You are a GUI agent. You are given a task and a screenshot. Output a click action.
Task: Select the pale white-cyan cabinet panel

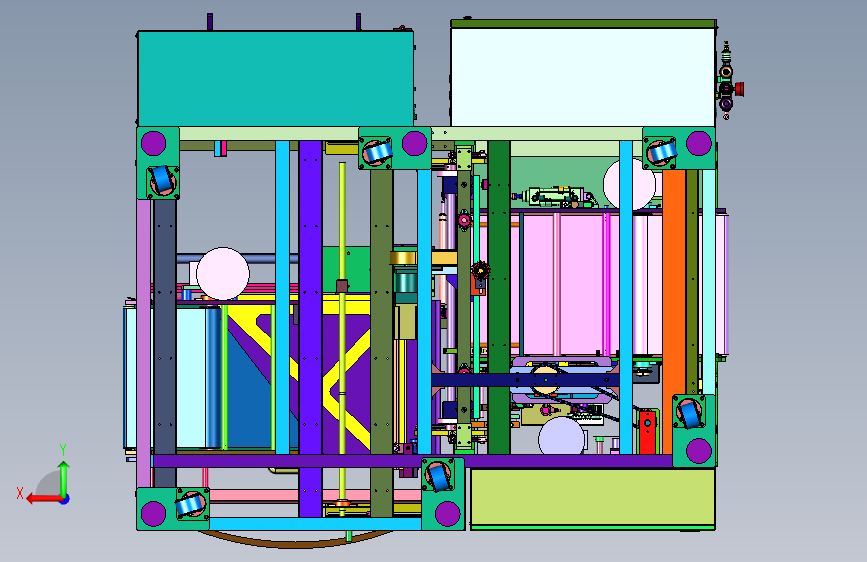pyautogui.click(x=583, y=77)
